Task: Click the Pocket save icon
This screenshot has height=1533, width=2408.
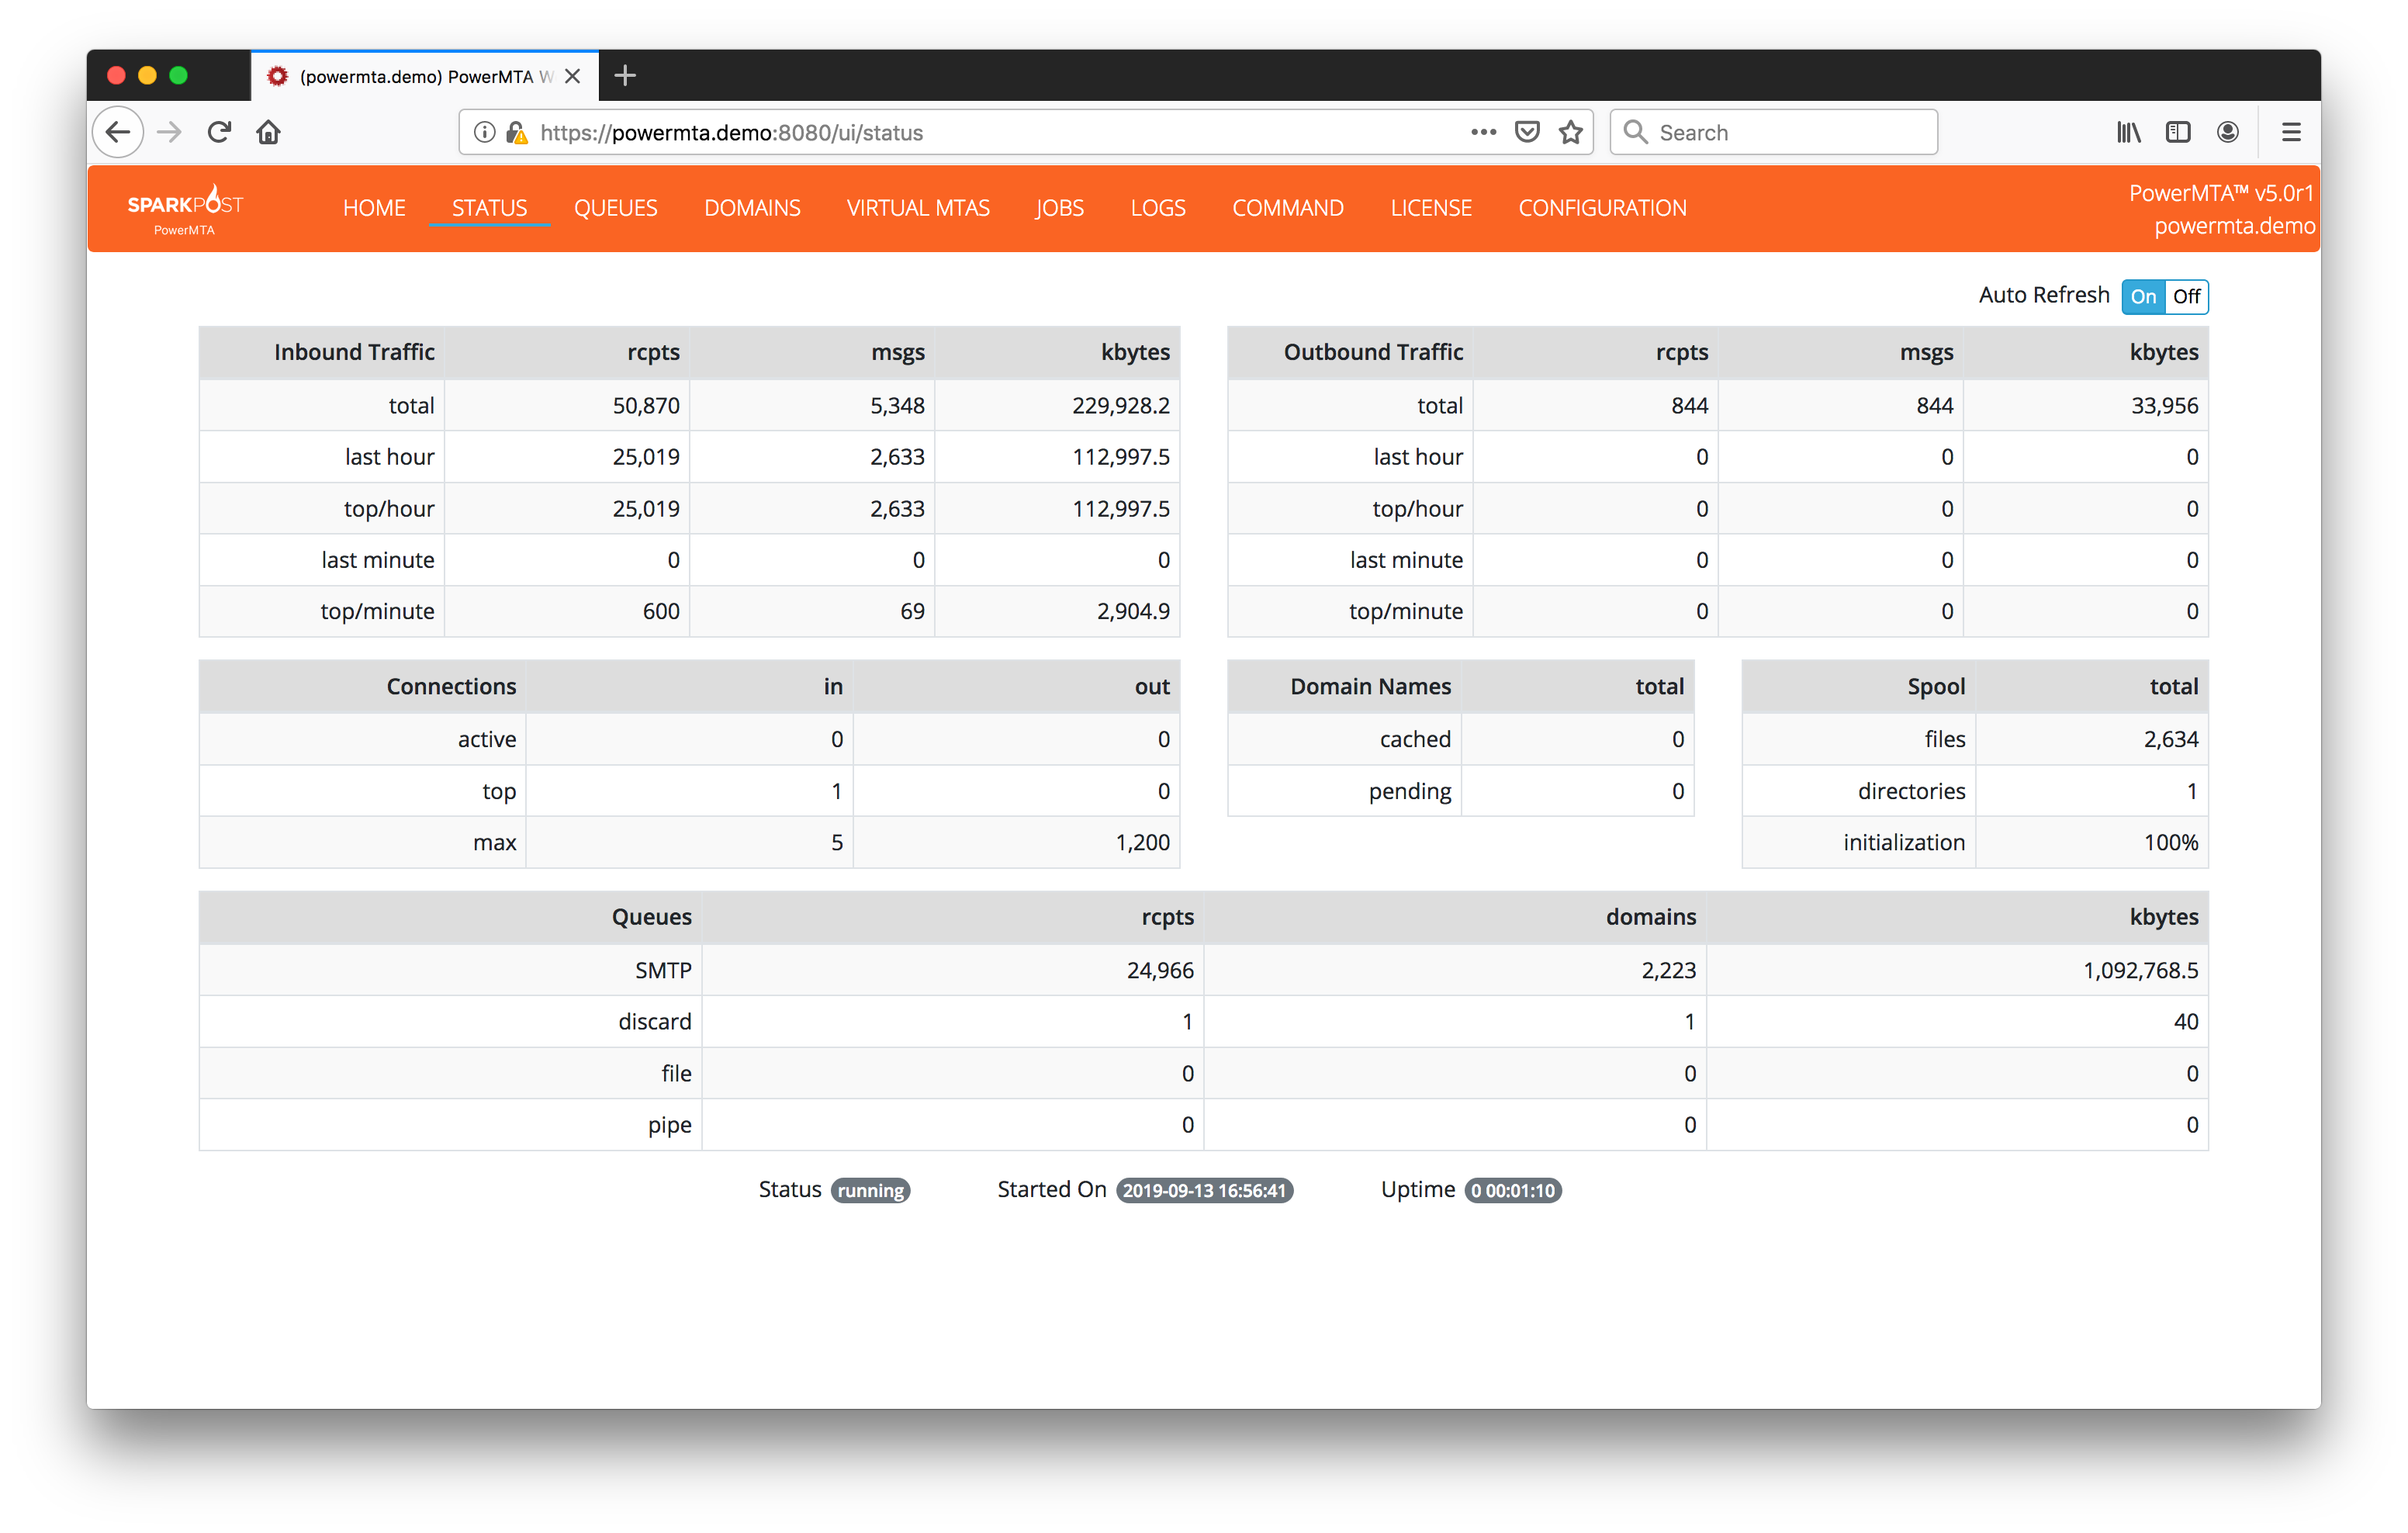Action: click(x=1526, y=132)
